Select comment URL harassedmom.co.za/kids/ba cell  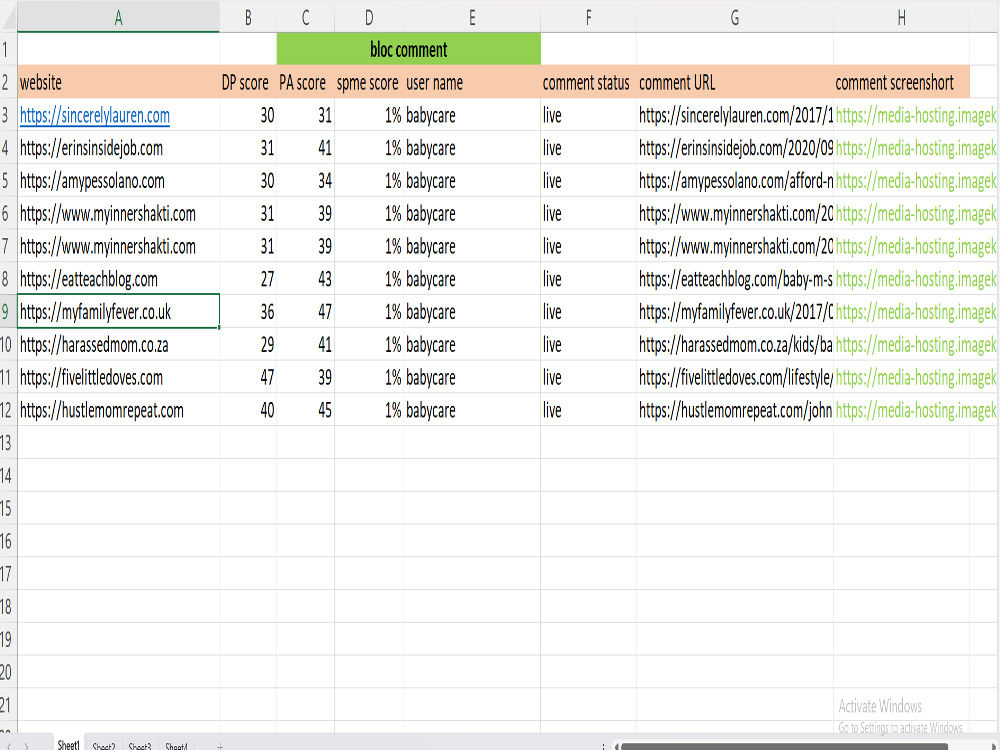pyautogui.click(x=735, y=345)
